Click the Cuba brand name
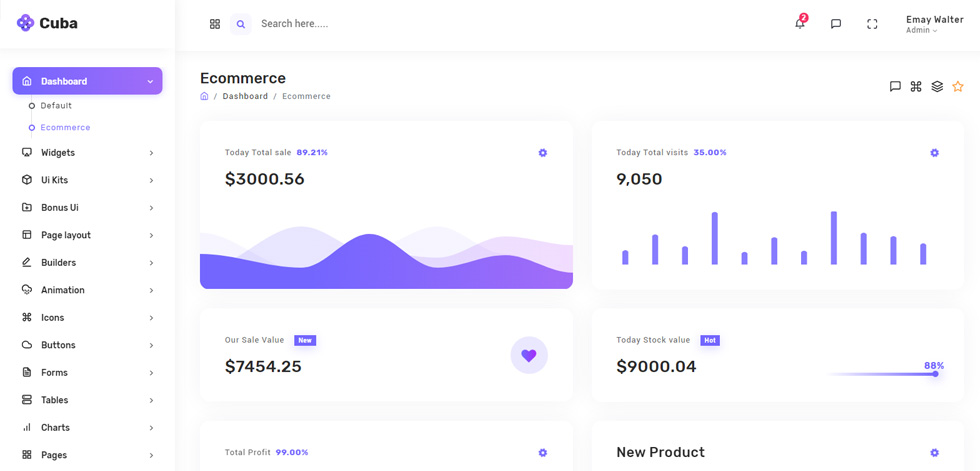Screen dimensions: 980x471 tap(58, 24)
